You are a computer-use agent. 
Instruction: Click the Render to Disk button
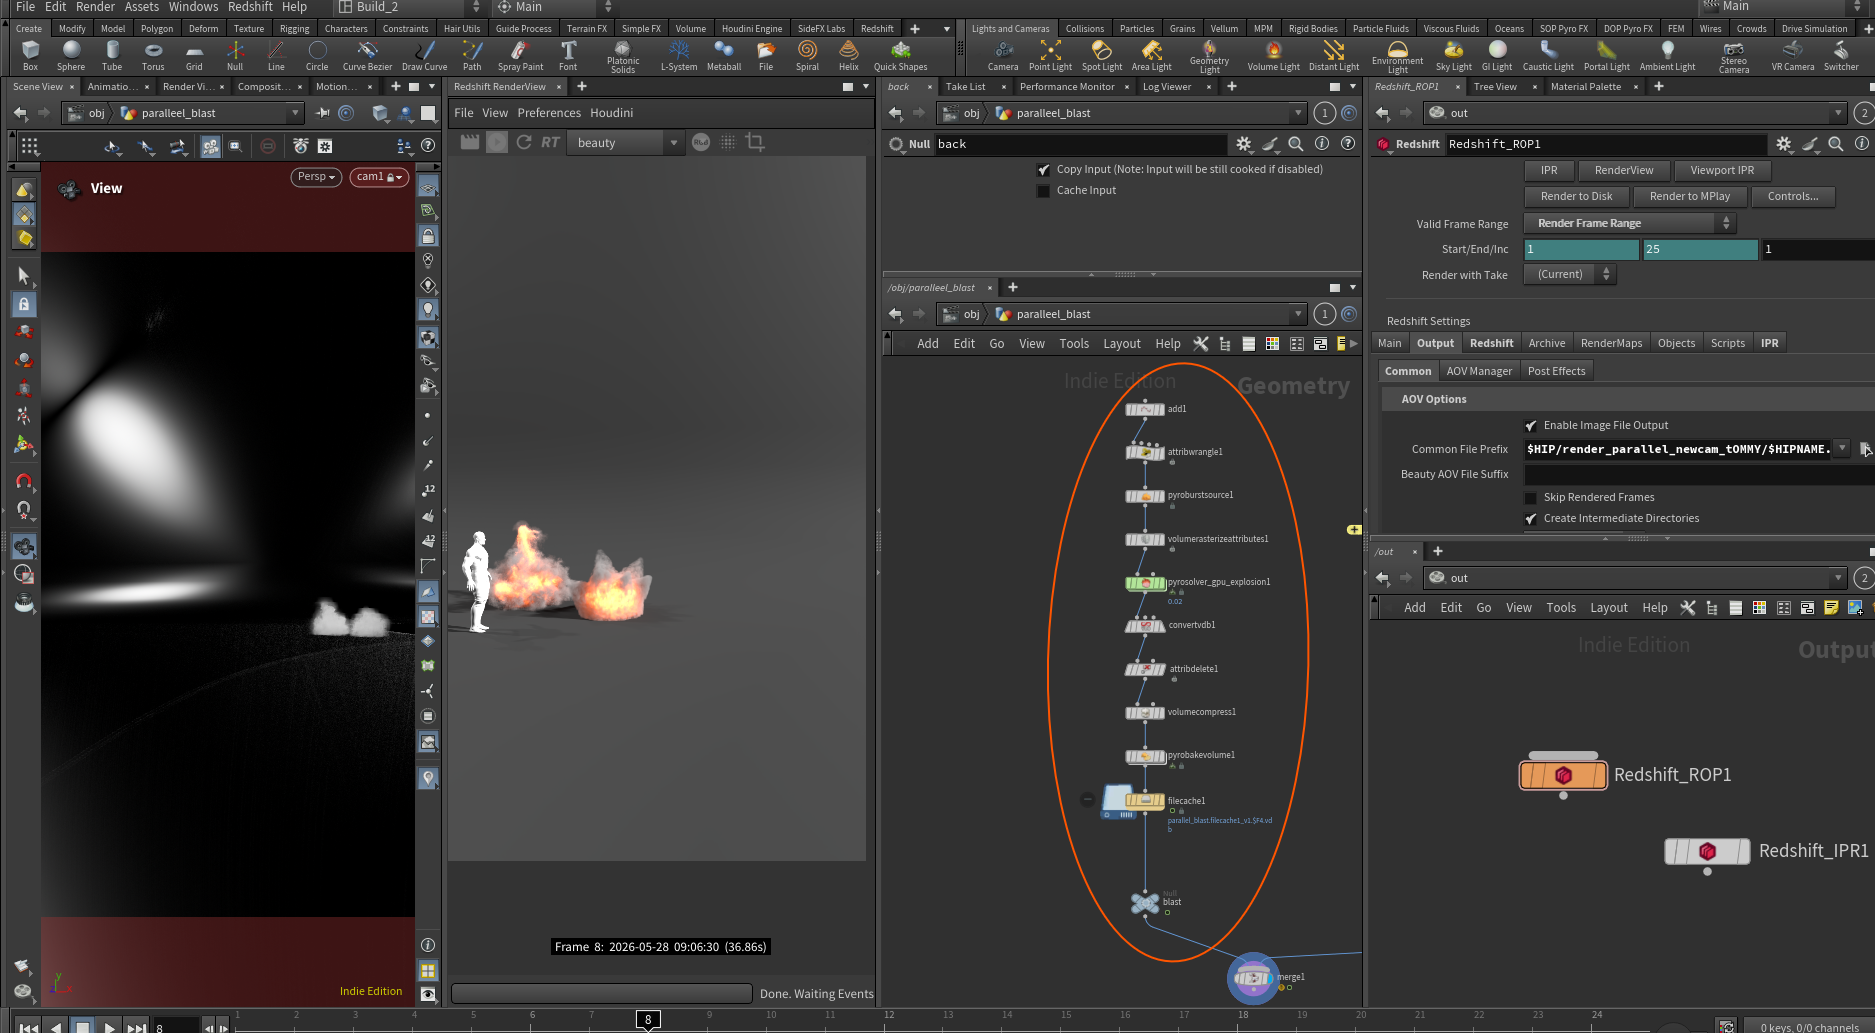click(1576, 197)
